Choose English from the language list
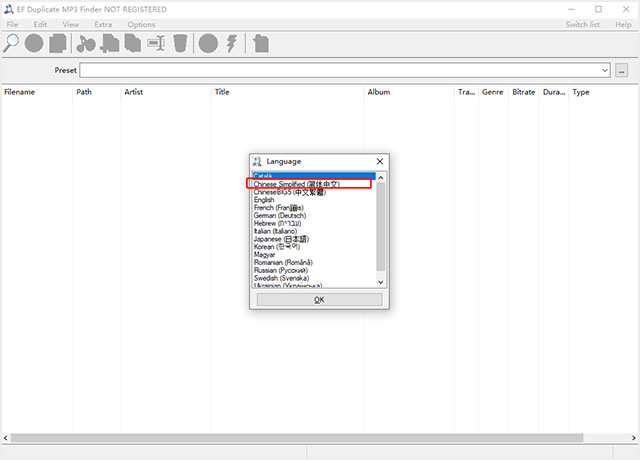Viewport: 640px width, 460px height. [264, 200]
